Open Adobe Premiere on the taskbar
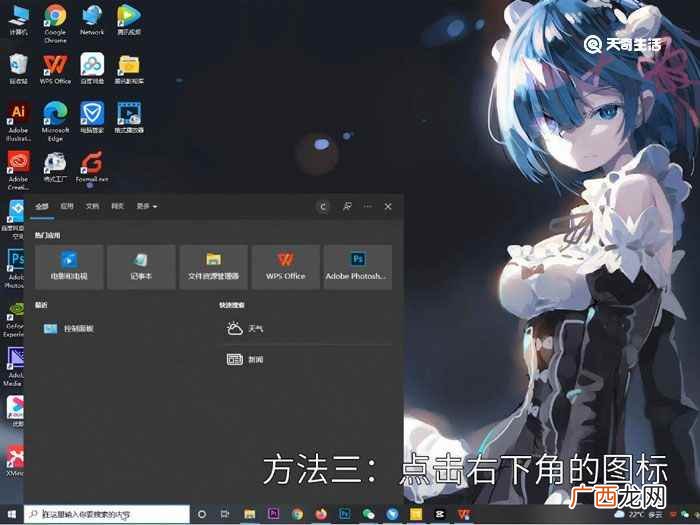The height and width of the screenshot is (525, 700). click(x=273, y=514)
